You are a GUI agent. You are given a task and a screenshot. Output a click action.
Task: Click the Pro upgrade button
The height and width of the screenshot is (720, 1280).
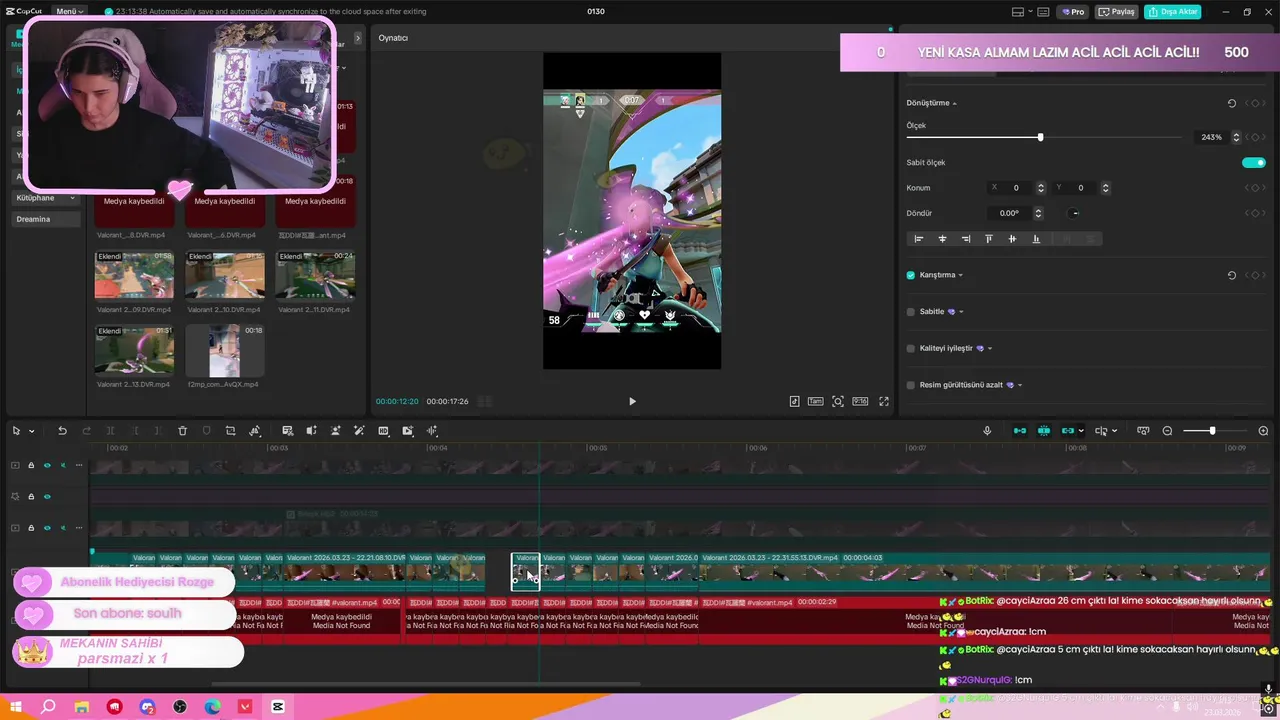click(x=1074, y=12)
